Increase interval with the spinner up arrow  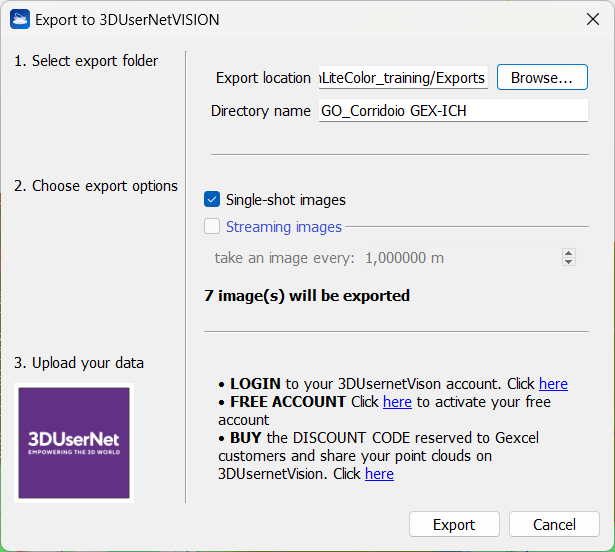(x=569, y=253)
